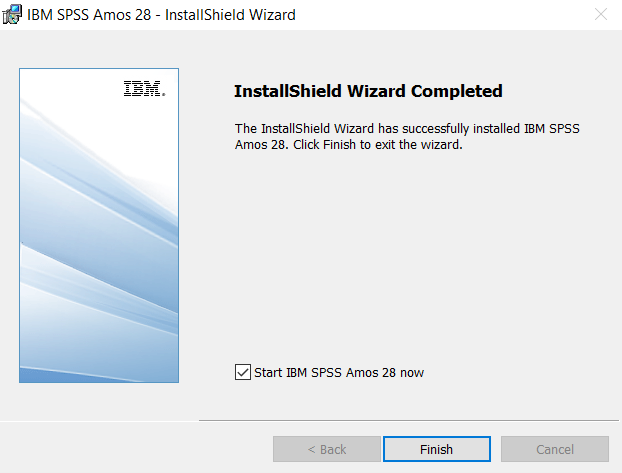Click the horizontal separator above the buttons
622x473 pixels.
point(408,420)
